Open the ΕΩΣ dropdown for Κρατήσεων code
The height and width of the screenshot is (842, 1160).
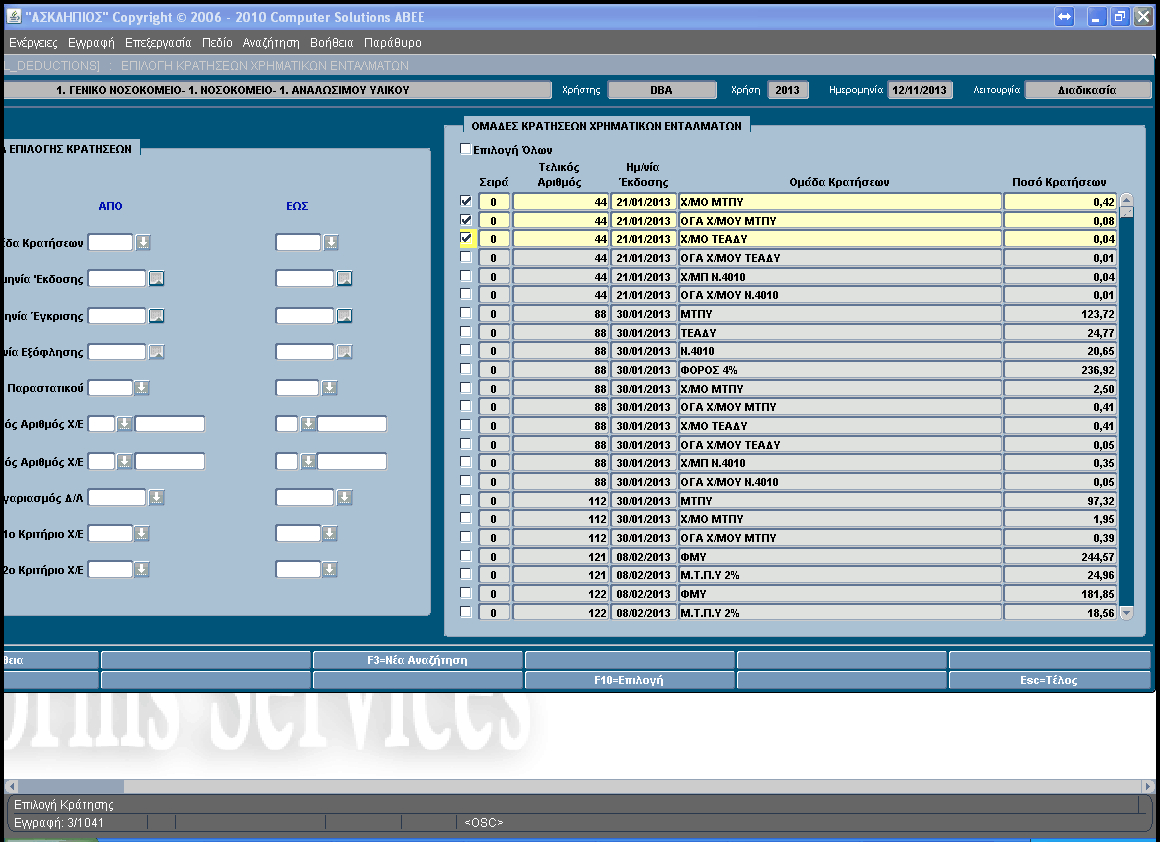pos(331,242)
